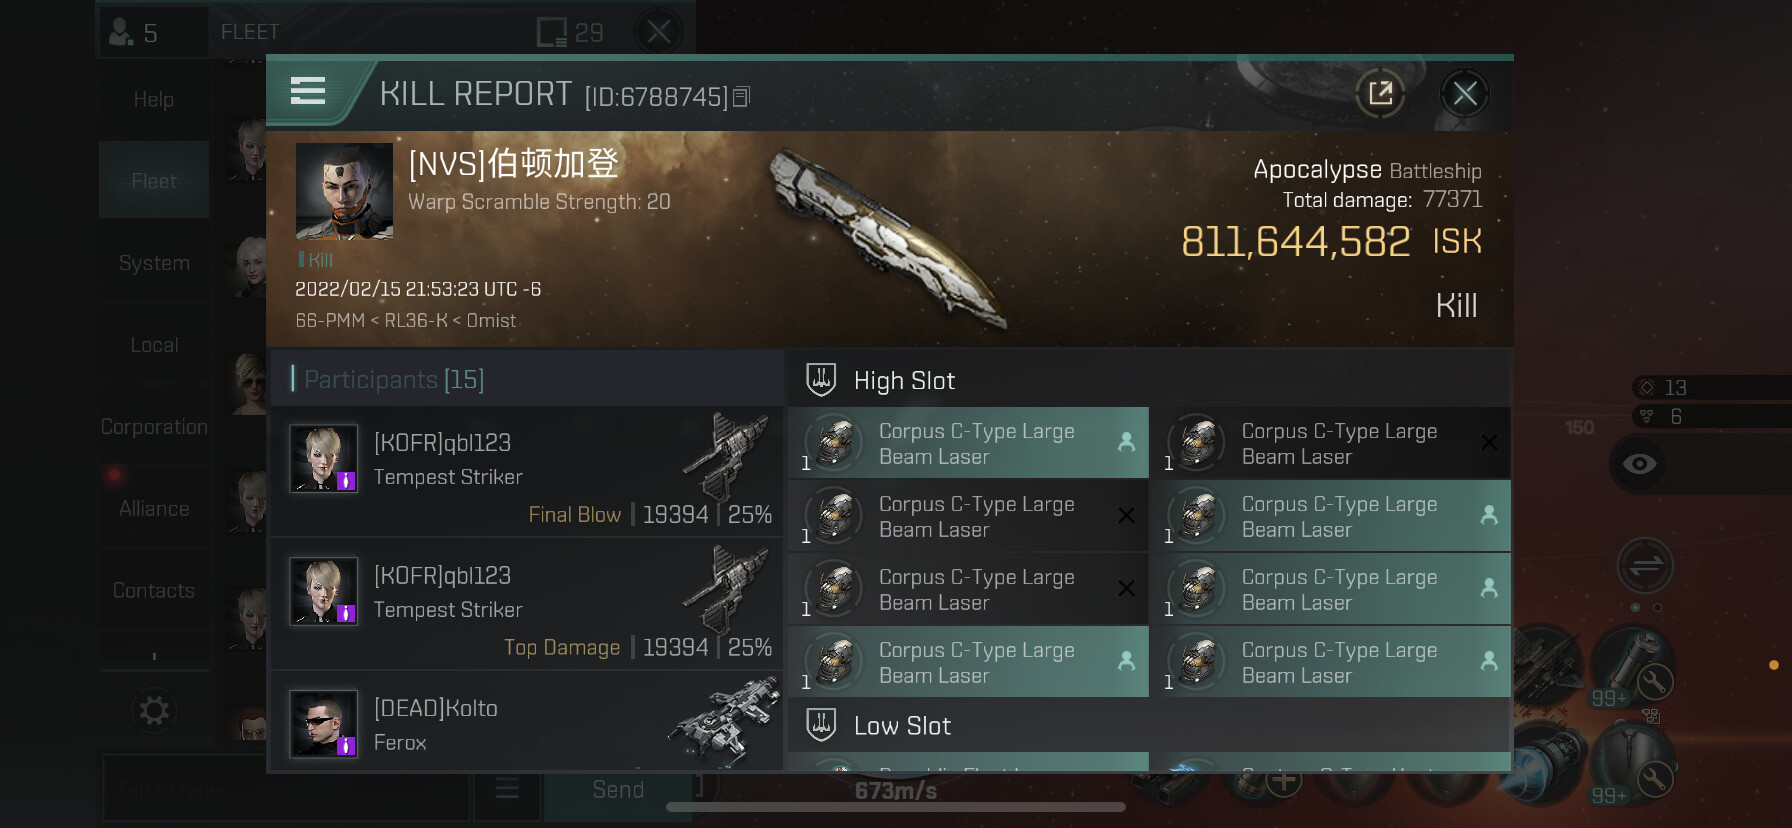Select the Alliance chat channel

154,509
